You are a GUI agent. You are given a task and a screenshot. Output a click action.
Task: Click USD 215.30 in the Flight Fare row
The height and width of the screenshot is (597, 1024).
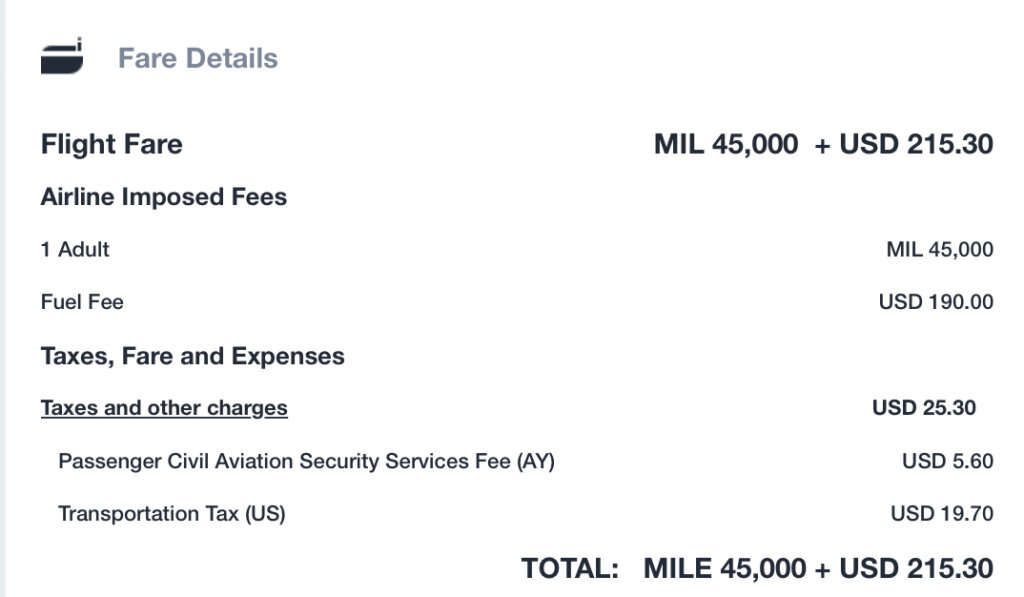[x=916, y=145]
